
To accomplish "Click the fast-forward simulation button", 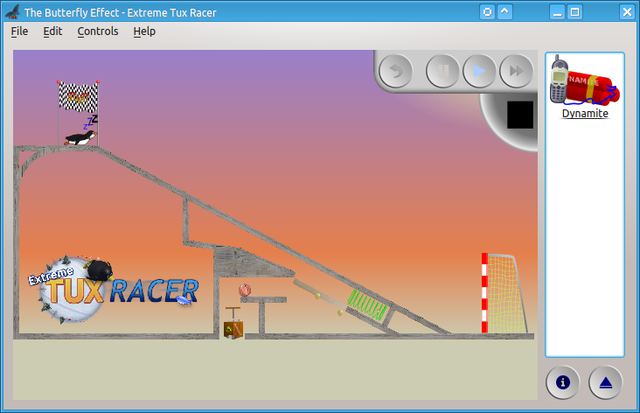I will [515, 71].
